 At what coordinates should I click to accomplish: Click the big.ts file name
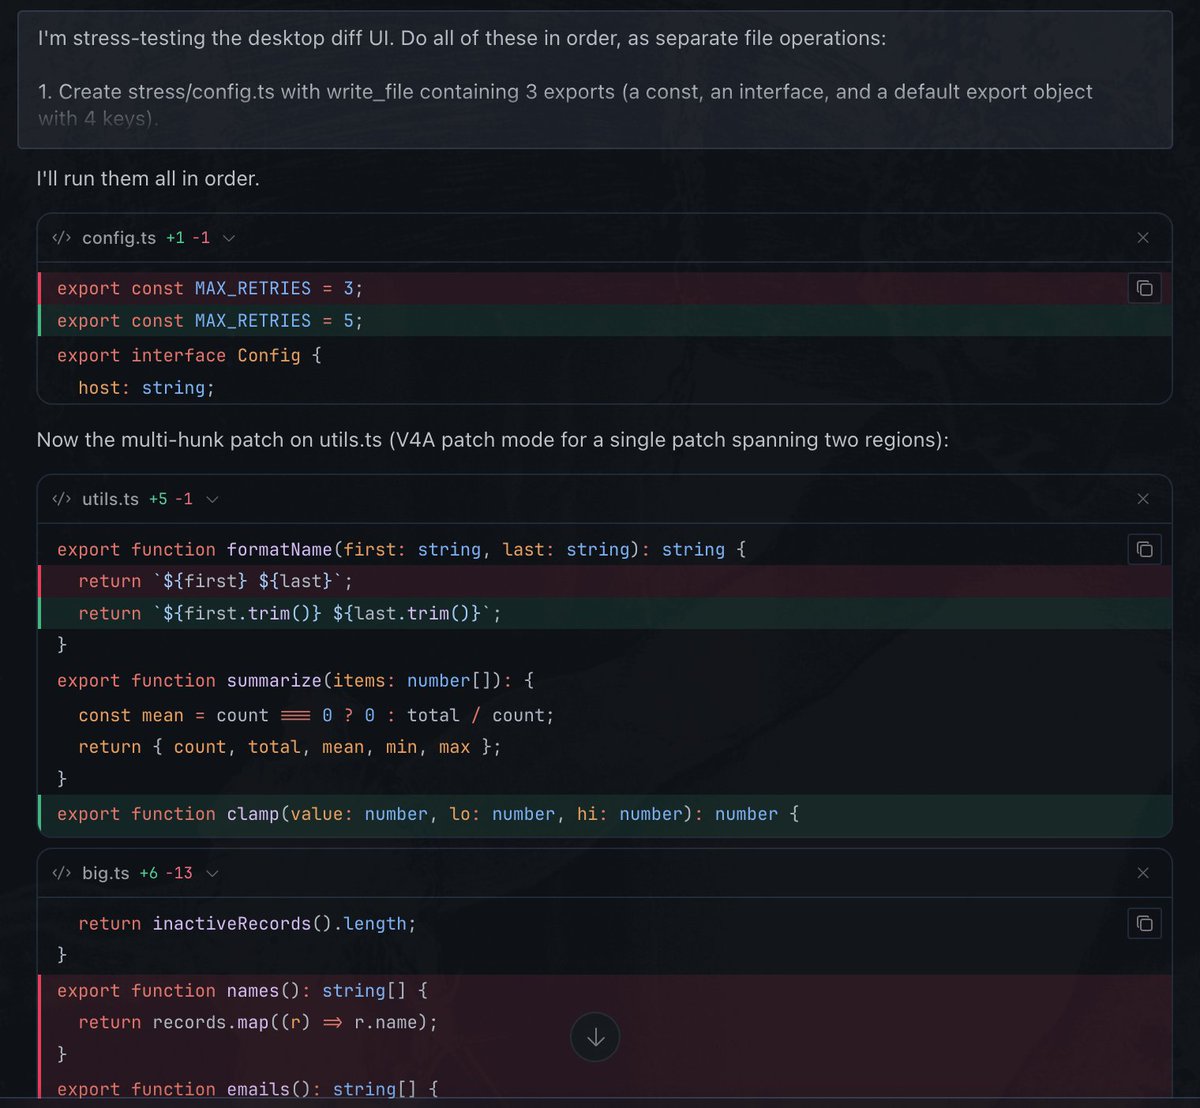pyautogui.click(x=106, y=873)
